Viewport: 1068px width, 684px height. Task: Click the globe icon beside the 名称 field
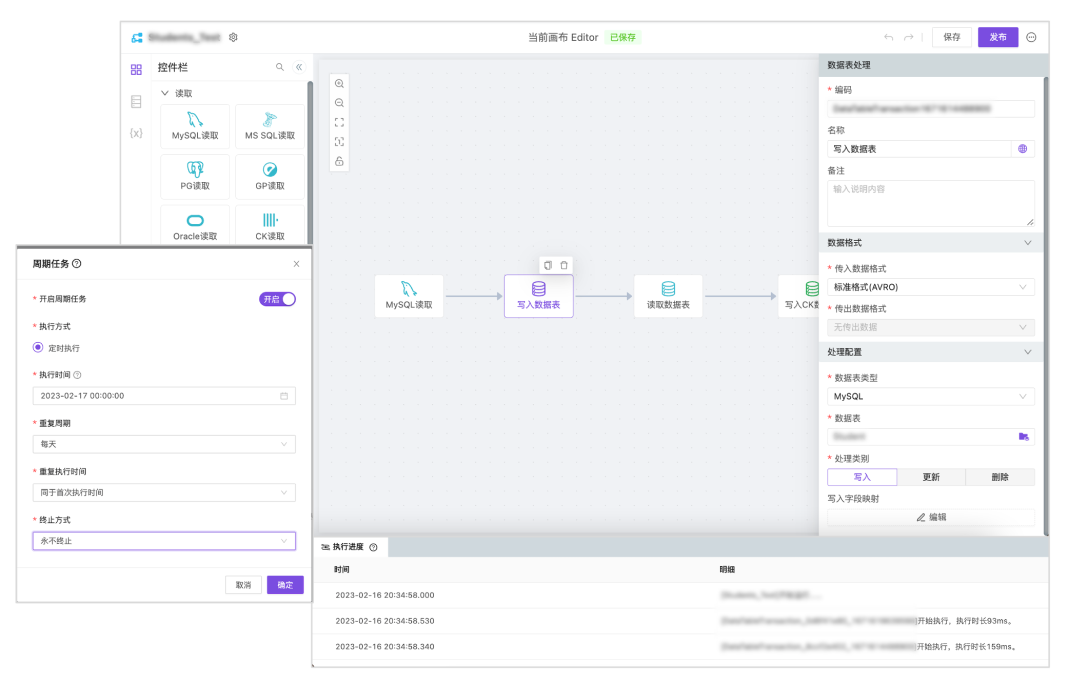pyautogui.click(x=1022, y=149)
